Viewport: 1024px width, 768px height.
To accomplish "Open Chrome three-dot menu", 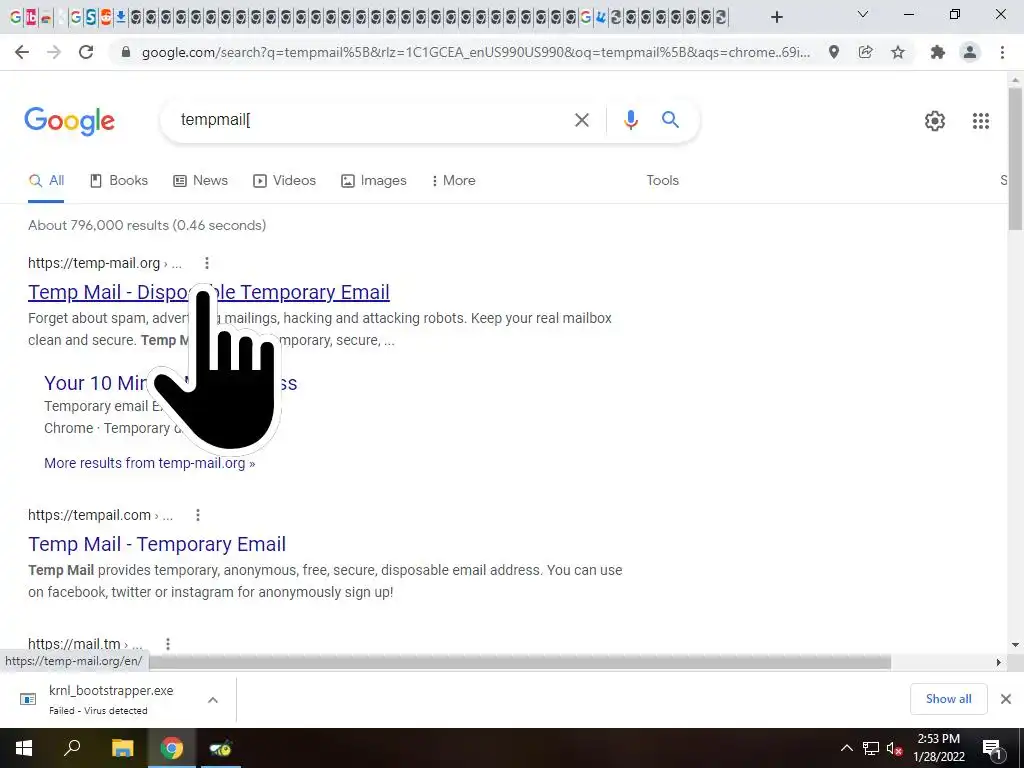I will point(1002,52).
